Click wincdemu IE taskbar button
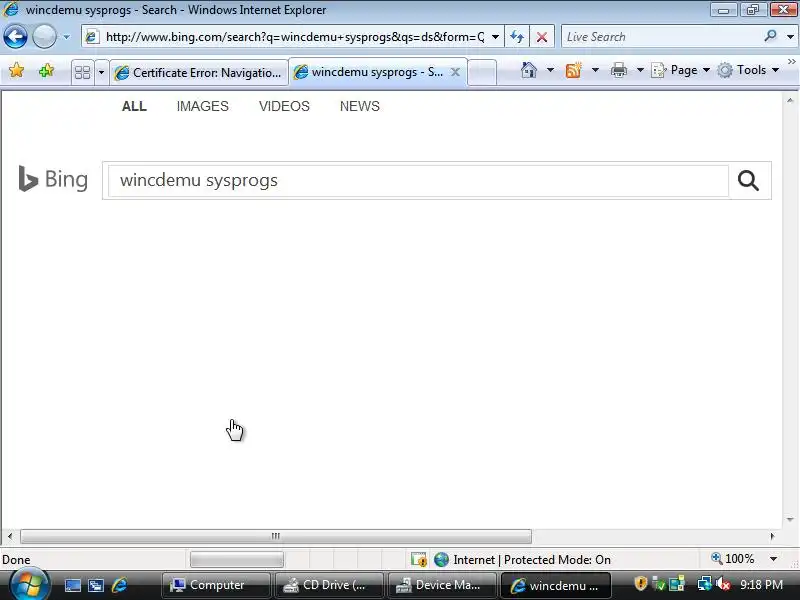800x600 pixels. coord(556,585)
